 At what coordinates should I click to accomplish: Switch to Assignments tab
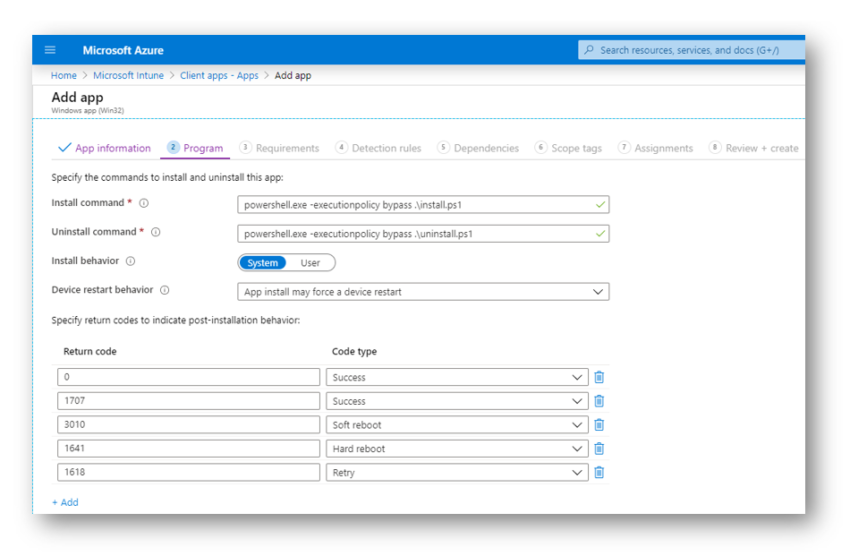click(655, 148)
